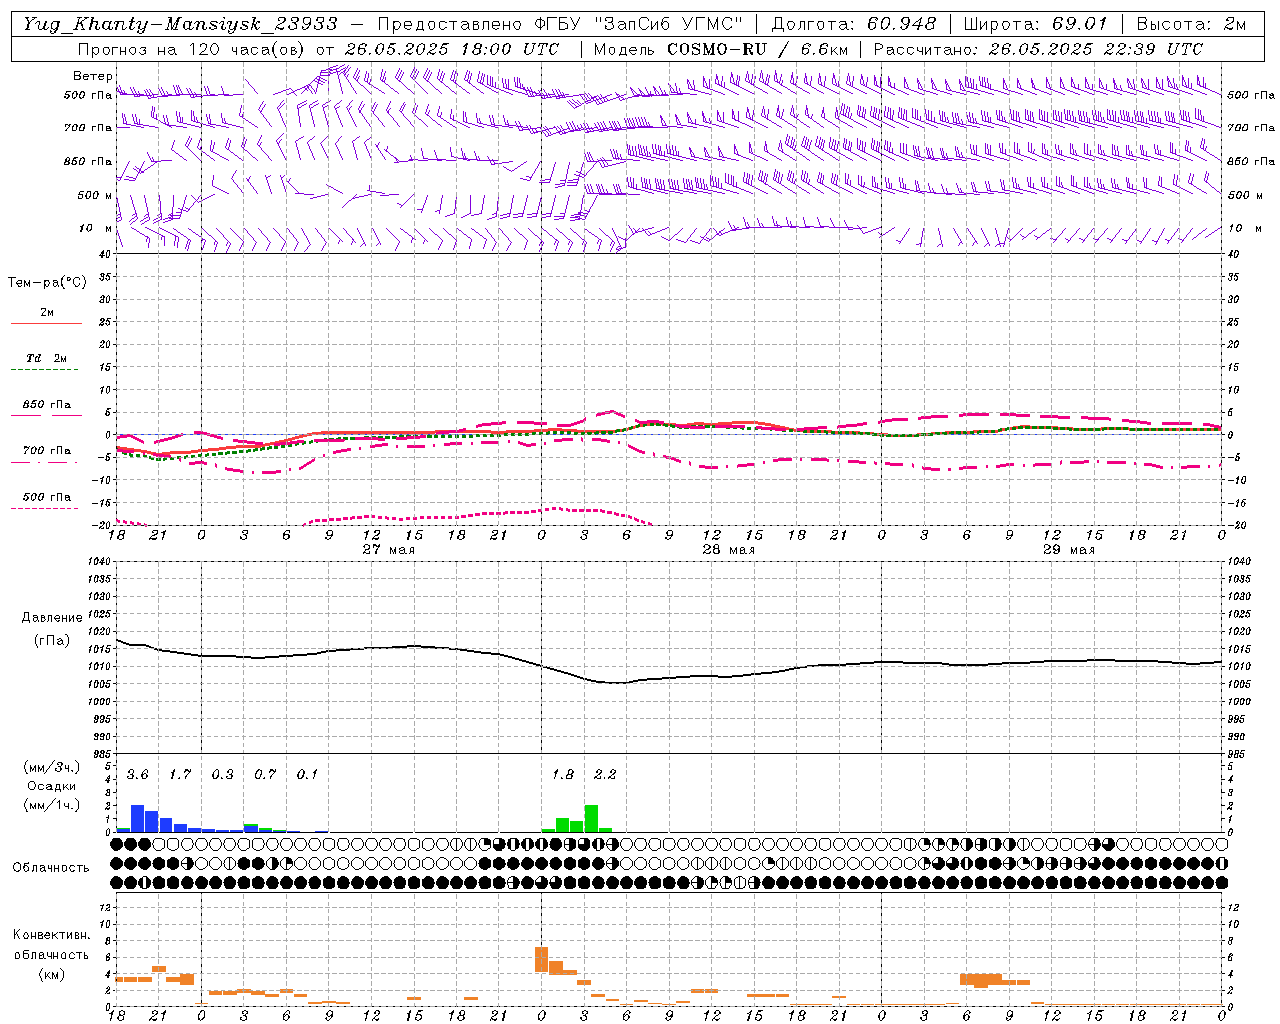Click the Ветер panel label
The image size is (1280, 1024).
92,76
